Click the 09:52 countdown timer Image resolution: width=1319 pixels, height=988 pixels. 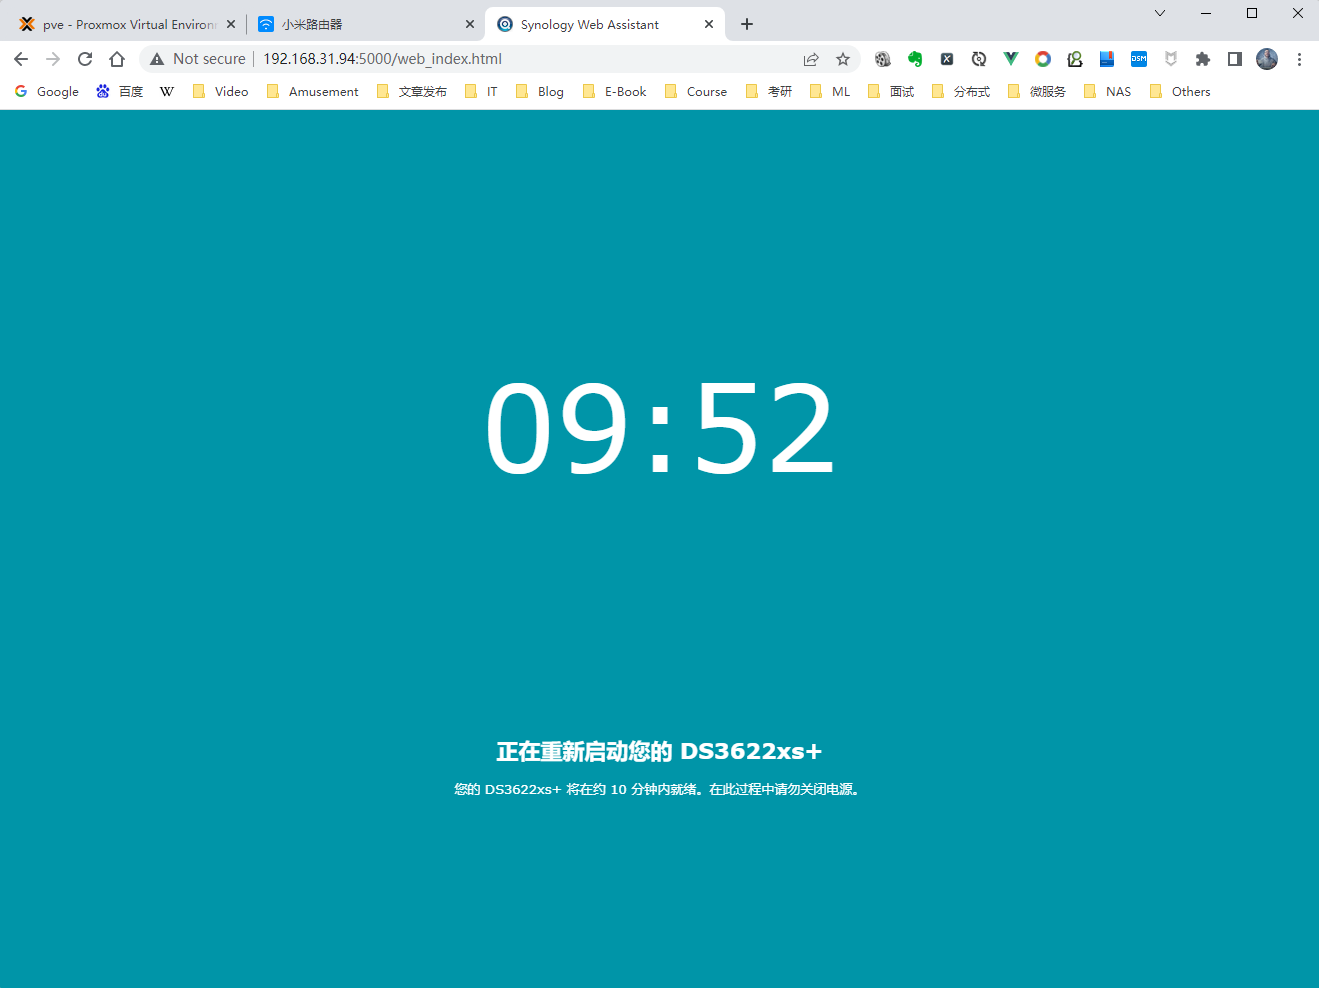(x=660, y=427)
